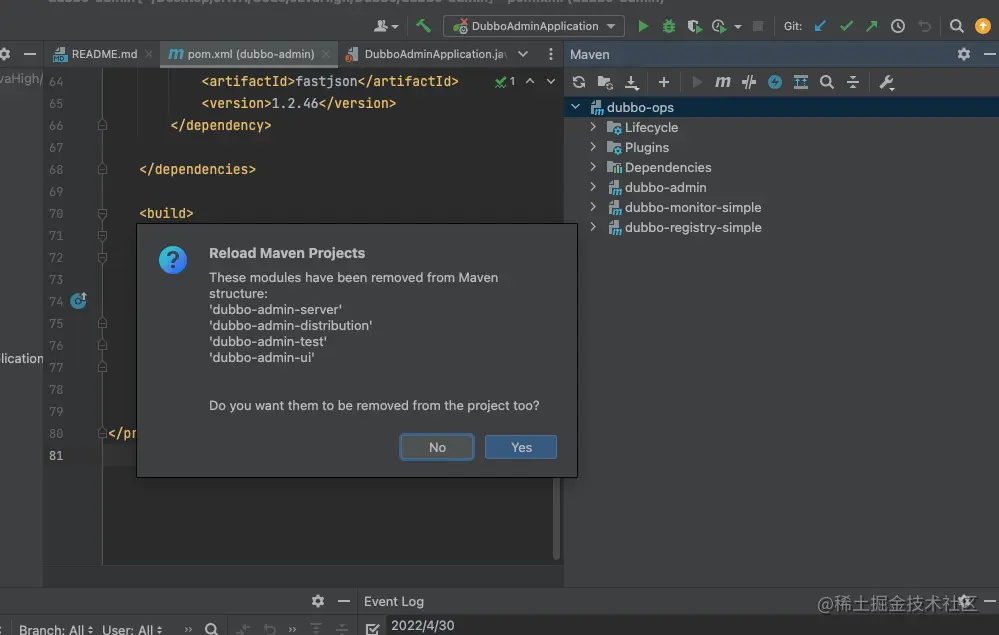Expand the Plugins node
Screen dimensions: 999x635
pos(593,146)
